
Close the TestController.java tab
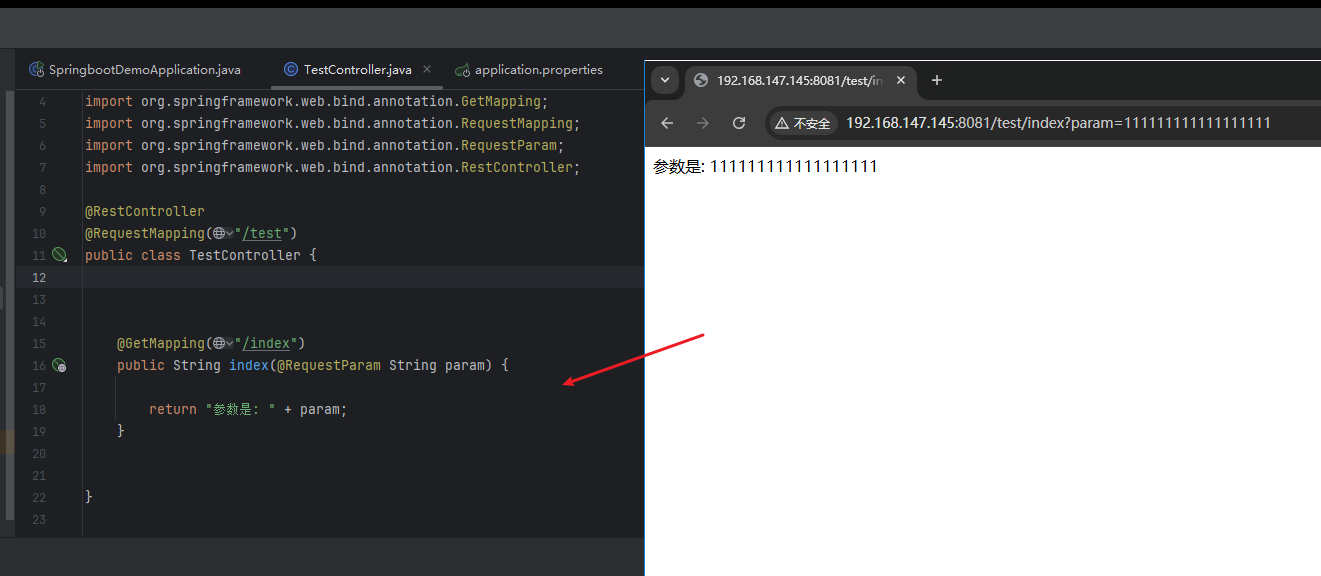427,70
